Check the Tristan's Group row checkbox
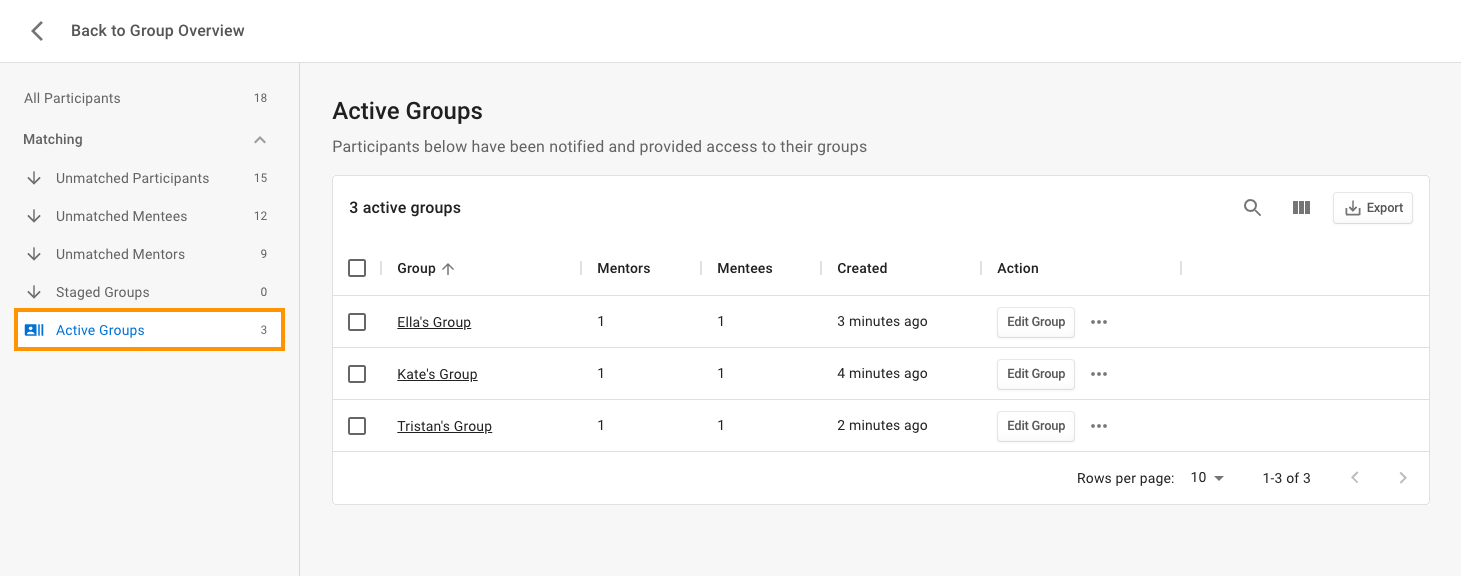This screenshot has height=576, width=1461. point(357,426)
